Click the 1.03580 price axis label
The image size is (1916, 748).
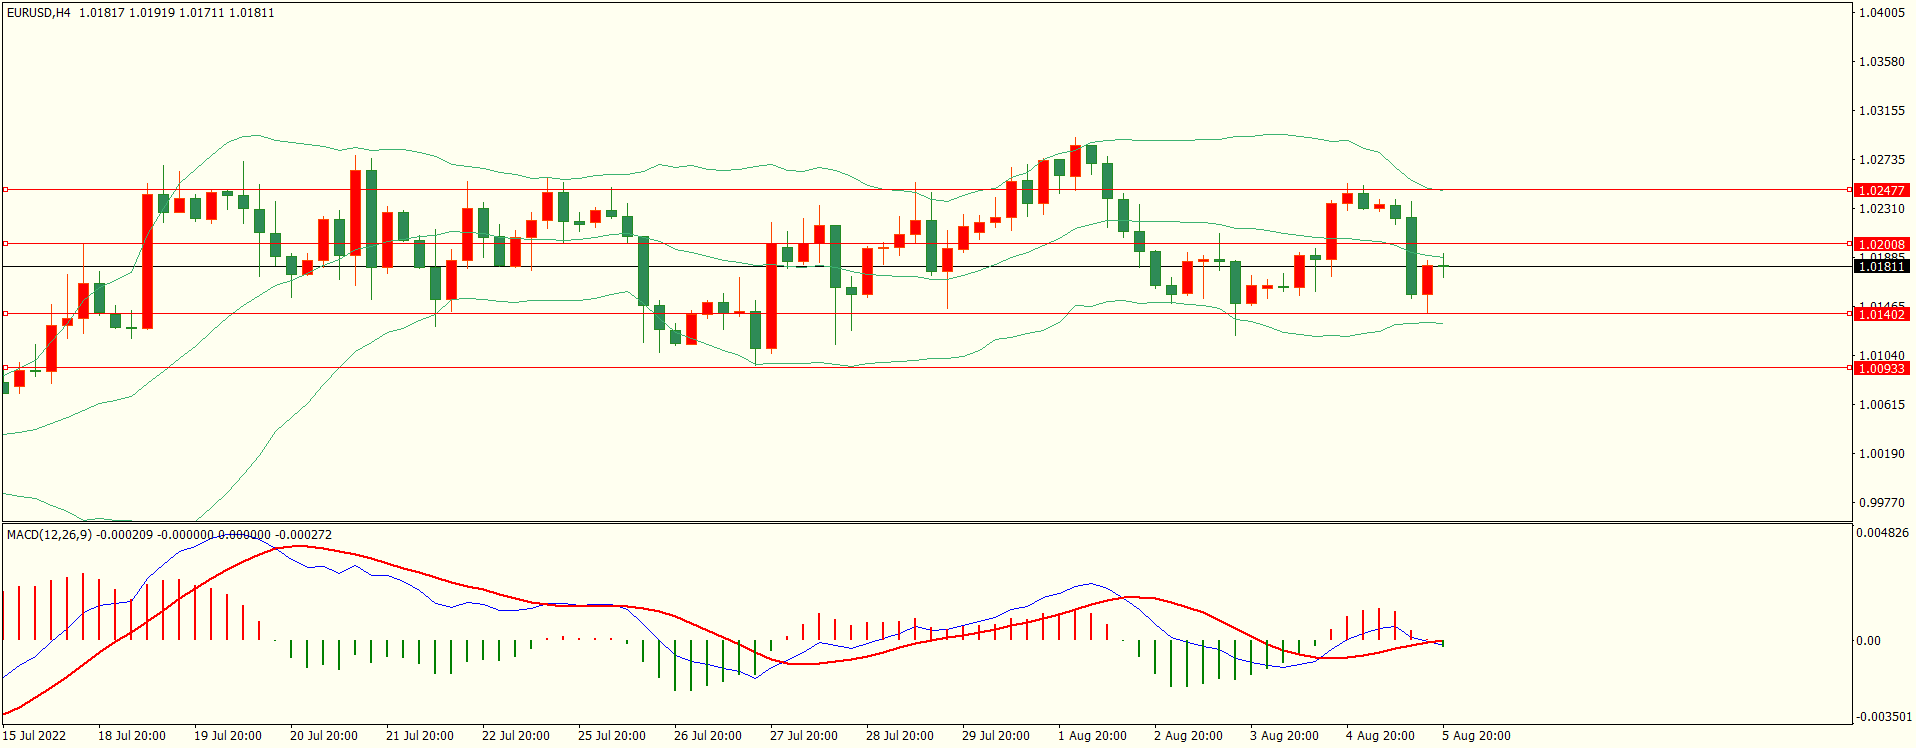(x=1881, y=62)
